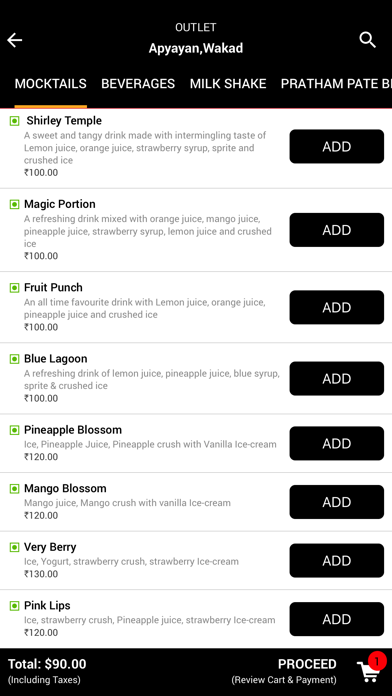Viewport: 392px width, 696px height.
Task: Add Fruit Punch to the order
Action: click(337, 307)
